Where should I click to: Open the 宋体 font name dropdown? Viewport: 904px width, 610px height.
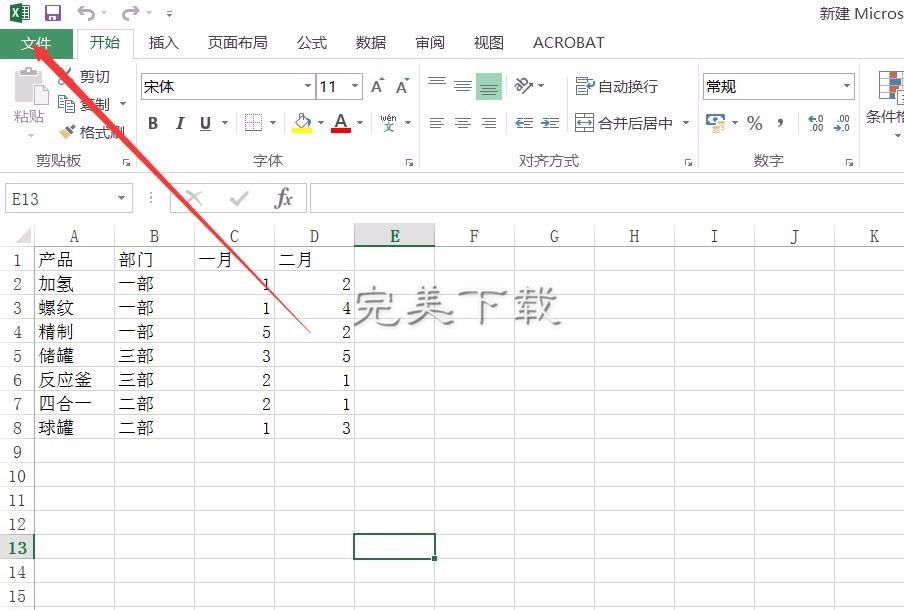pos(308,86)
